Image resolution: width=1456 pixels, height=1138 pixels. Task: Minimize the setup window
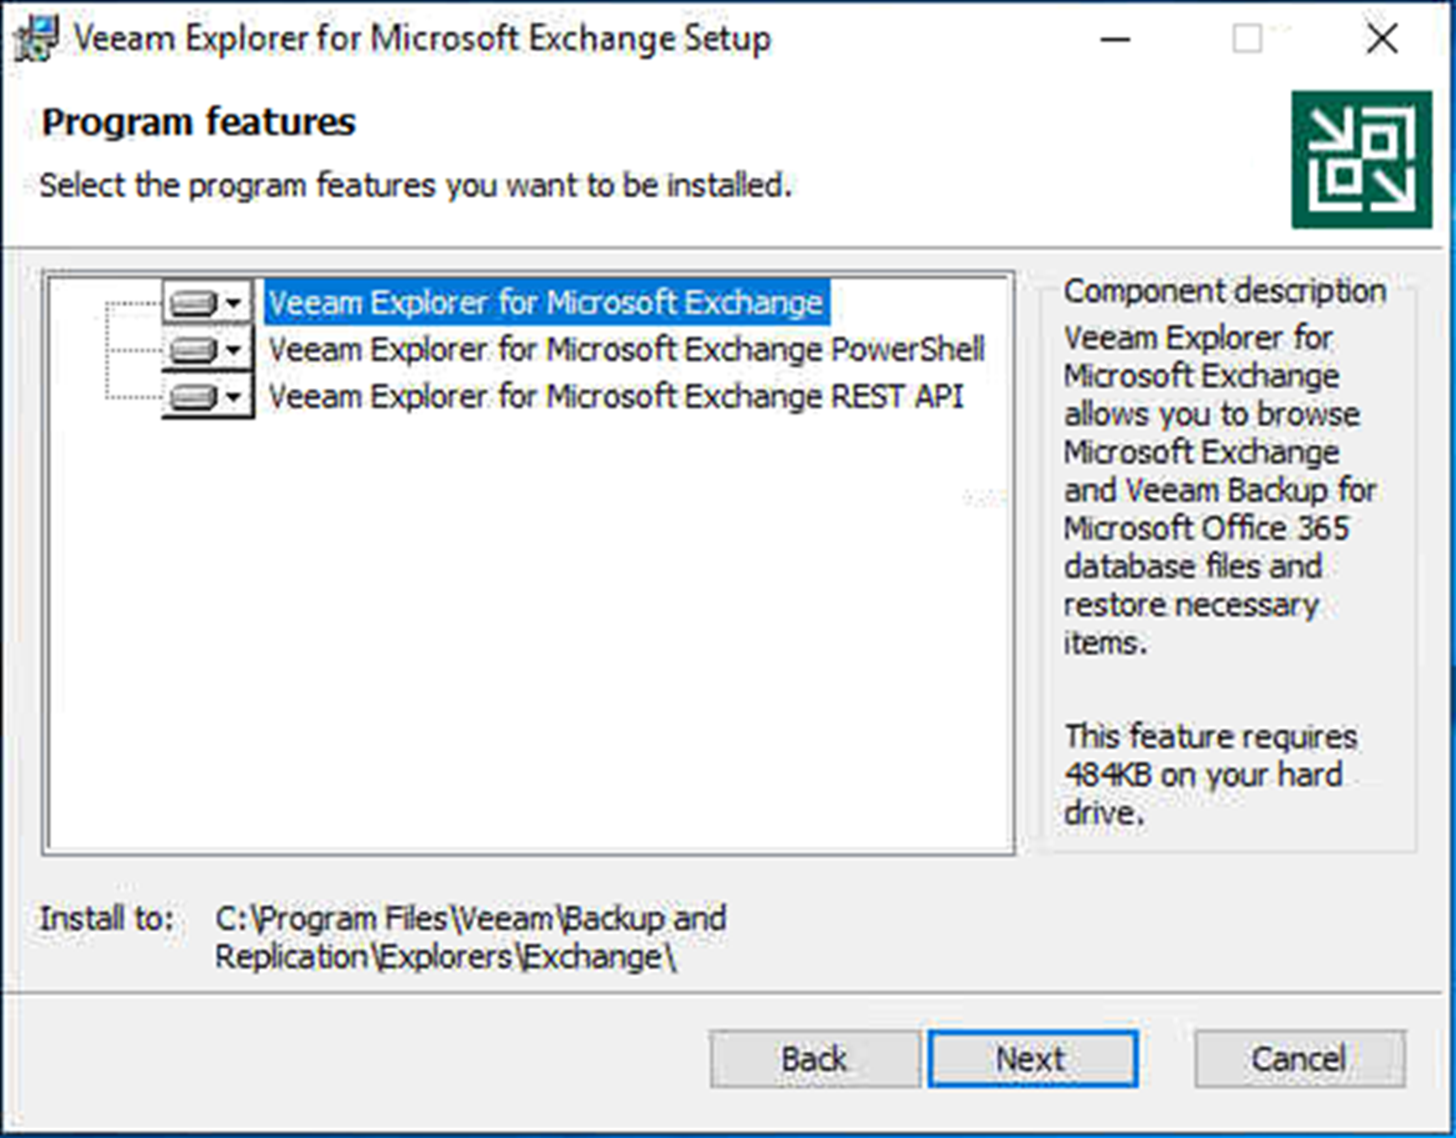click(1115, 39)
